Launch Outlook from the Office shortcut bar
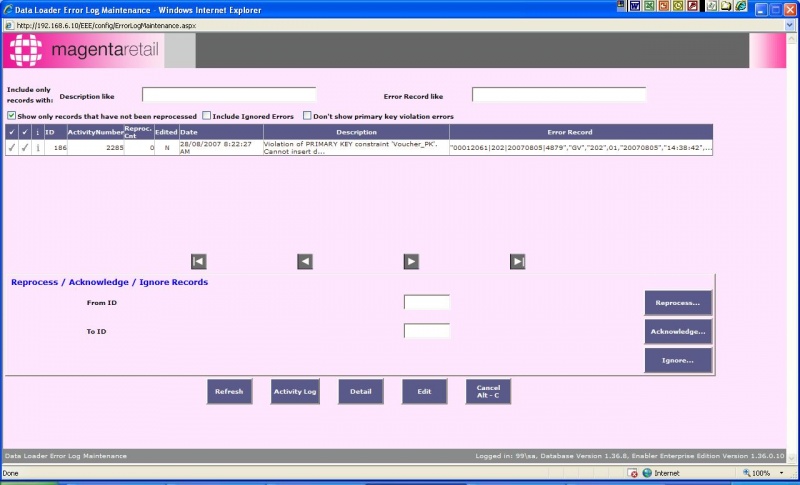The image size is (800, 485). (678, 6)
